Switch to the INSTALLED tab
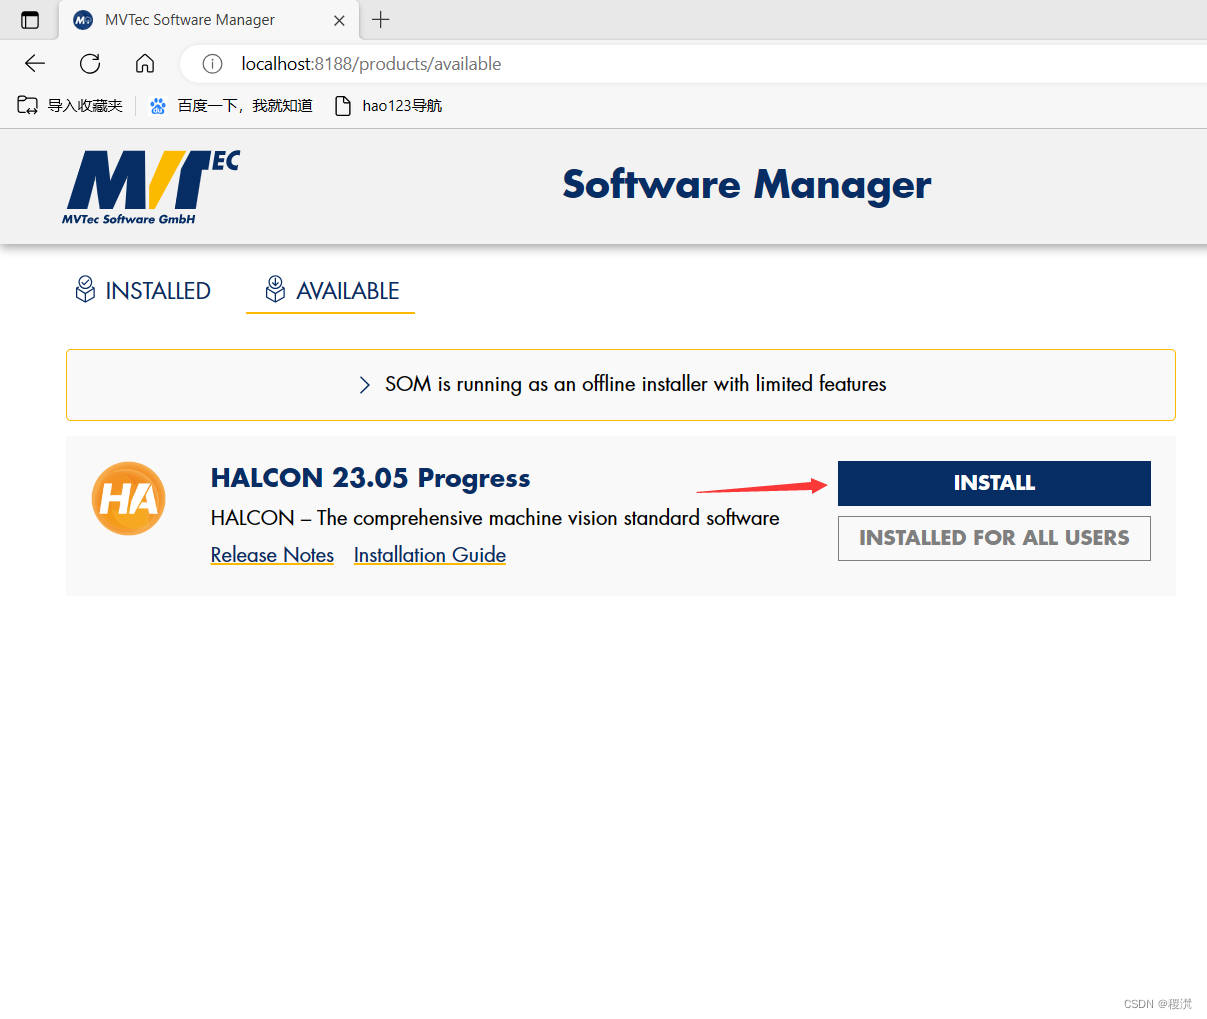 (143, 291)
